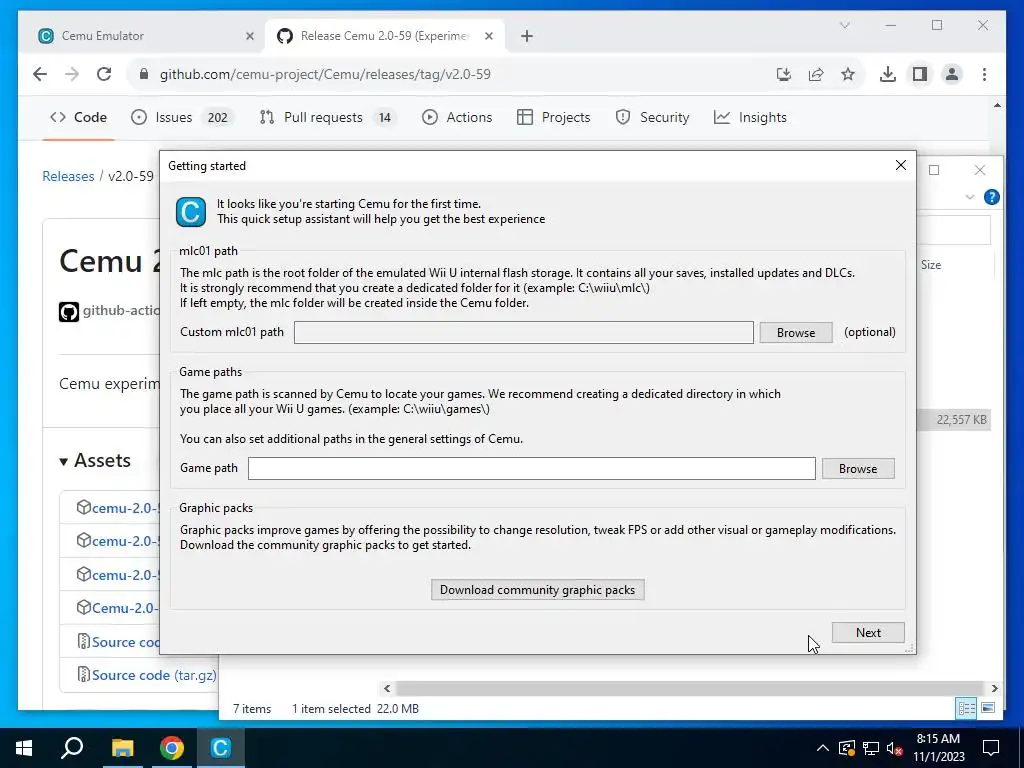The width and height of the screenshot is (1024, 768).
Task: Click the share page icon
Action: [816, 74]
